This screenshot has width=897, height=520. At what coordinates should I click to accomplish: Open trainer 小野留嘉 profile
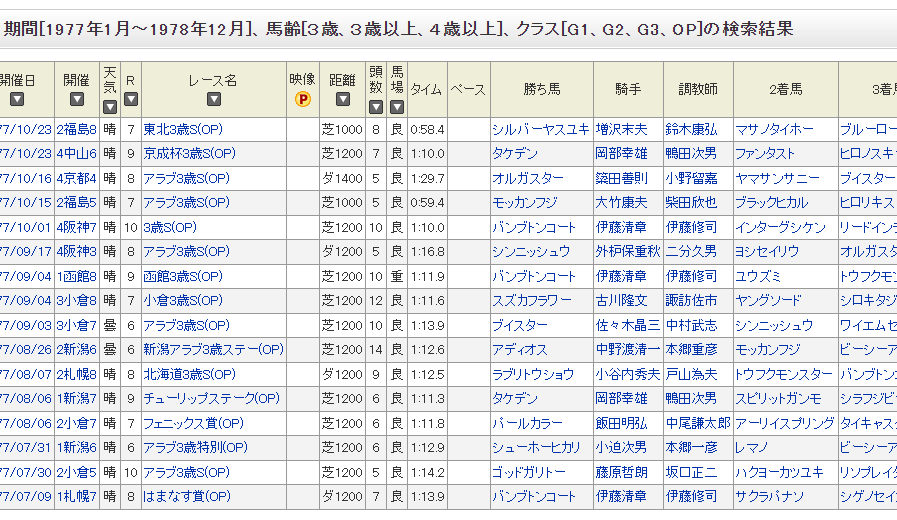point(691,178)
